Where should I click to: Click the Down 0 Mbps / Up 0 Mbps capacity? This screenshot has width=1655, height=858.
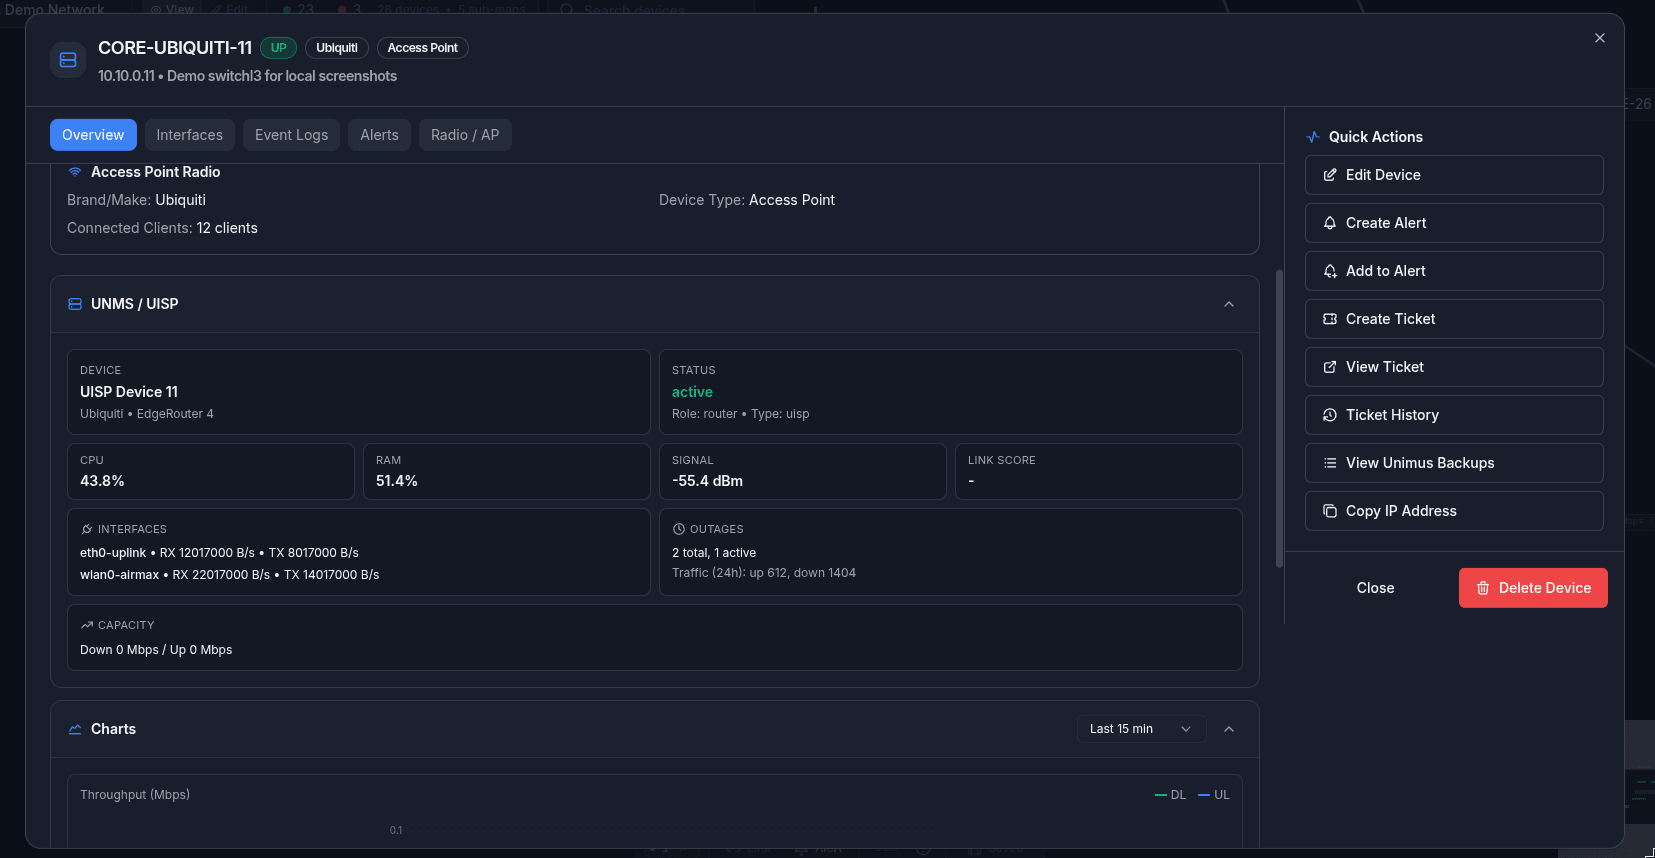click(x=156, y=650)
